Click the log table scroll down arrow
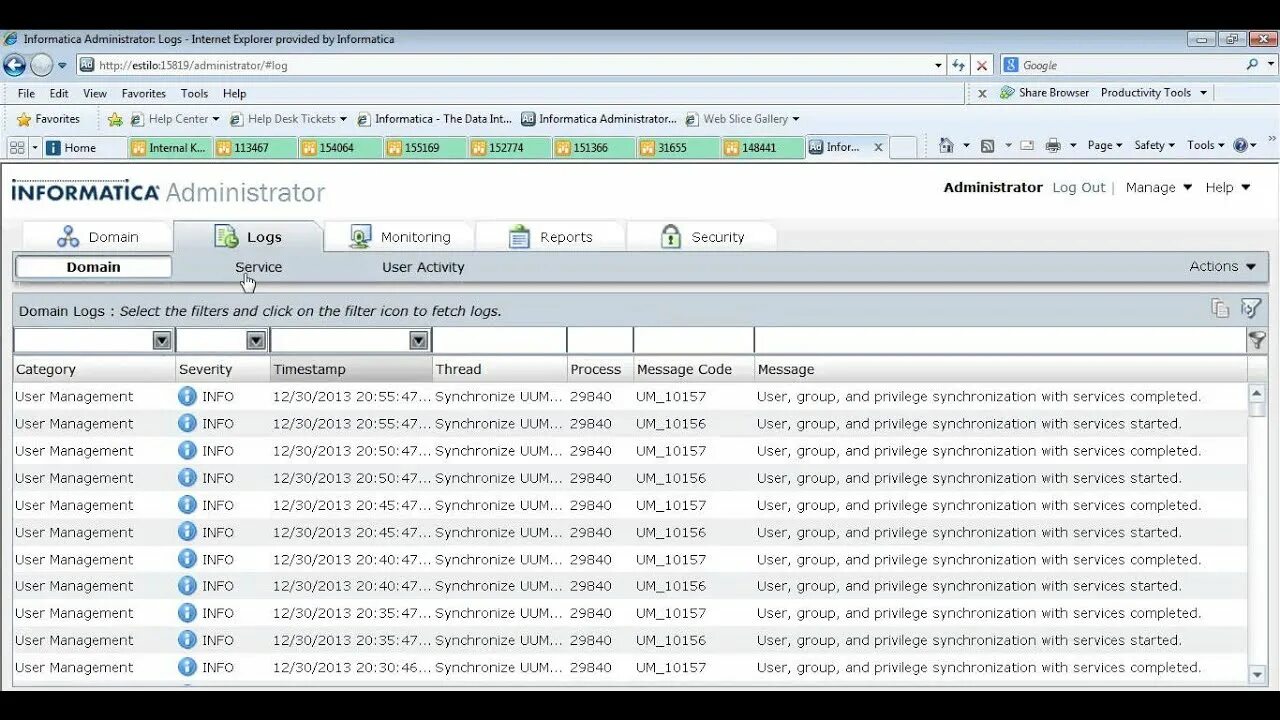Image resolution: width=1280 pixels, height=720 pixels. pos(1258,675)
